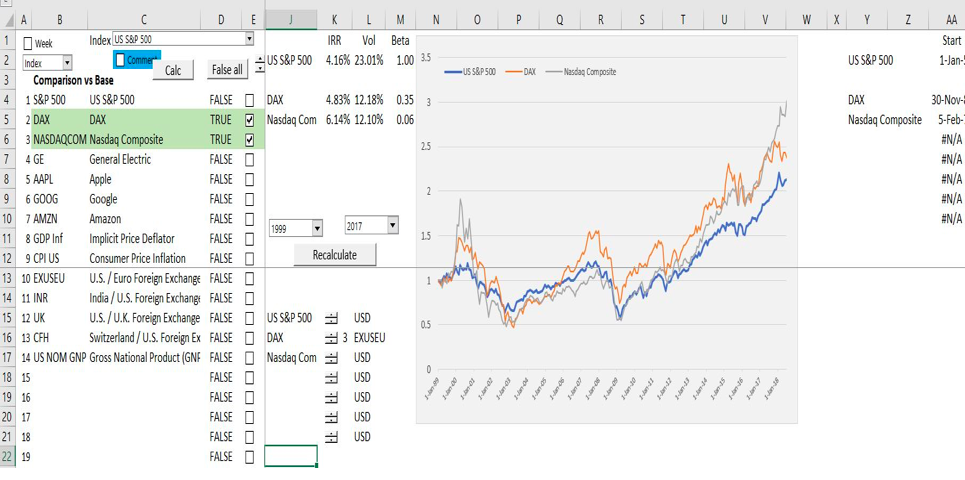This screenshot has width=965, height=480.
Task: Click the Recalculate button
Action: click(334, 255)
